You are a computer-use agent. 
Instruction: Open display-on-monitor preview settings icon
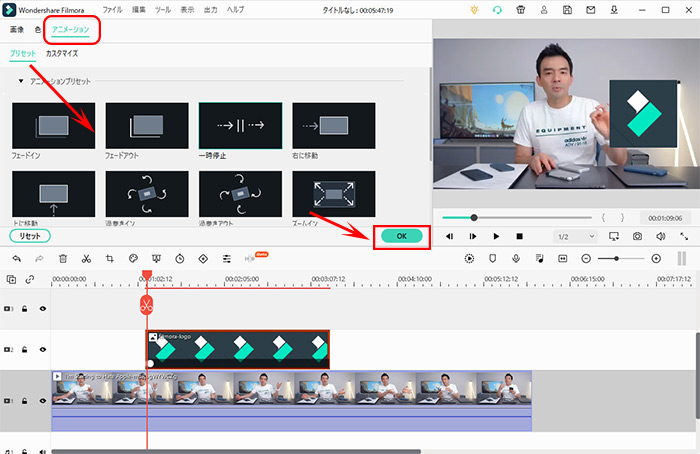[x=614, y=236]
